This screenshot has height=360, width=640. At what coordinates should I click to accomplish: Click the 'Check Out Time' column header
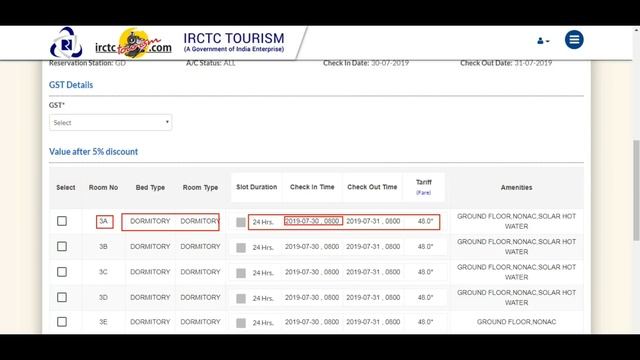[x=372, y=187]
